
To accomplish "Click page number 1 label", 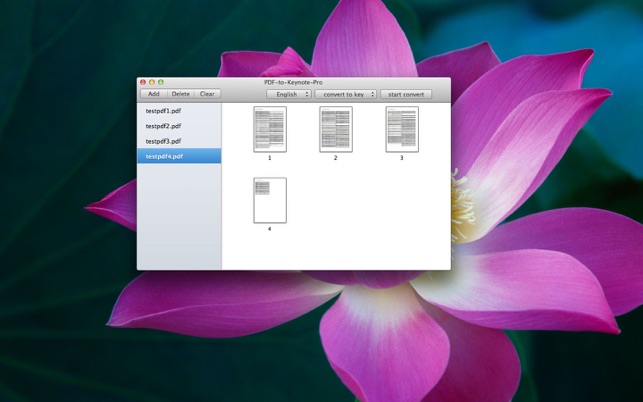I will pos(269,158).
